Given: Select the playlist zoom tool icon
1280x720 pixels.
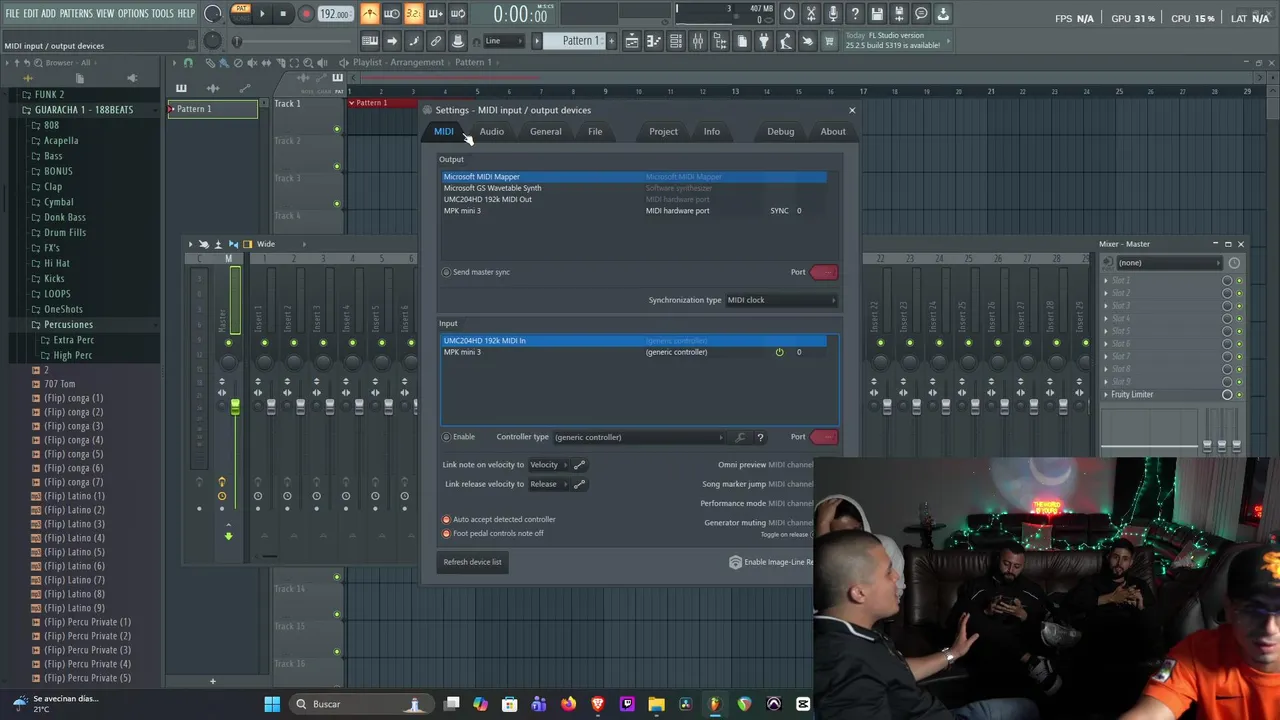Looking at the screenshot, I should click(307, 62).
